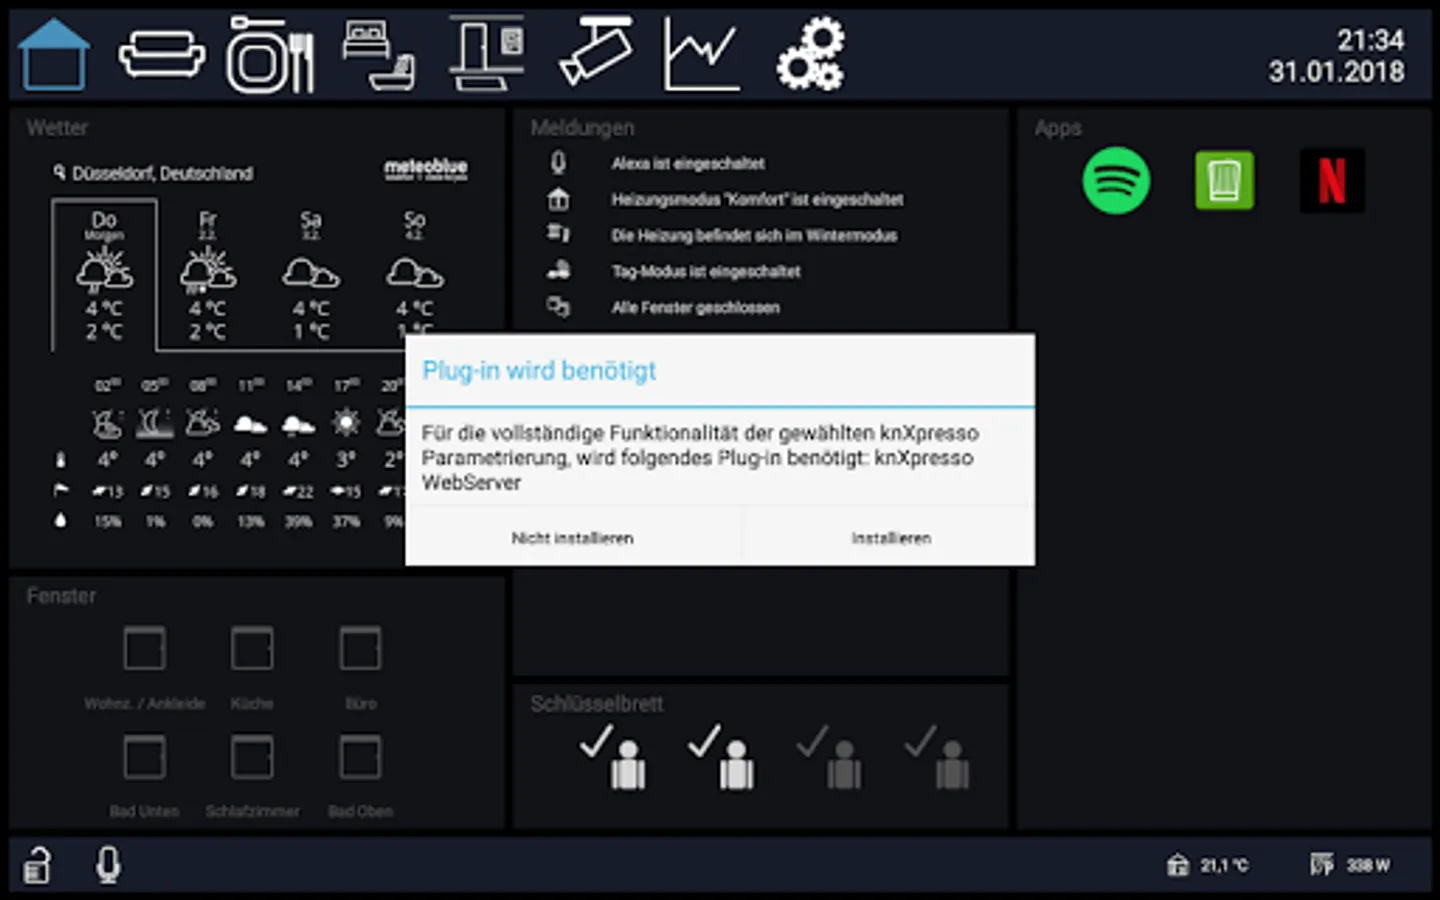Screen dimensions: 1440x900
Task: Toggle the fourth person in Schlüsselbrett
Action: point(937,757)
